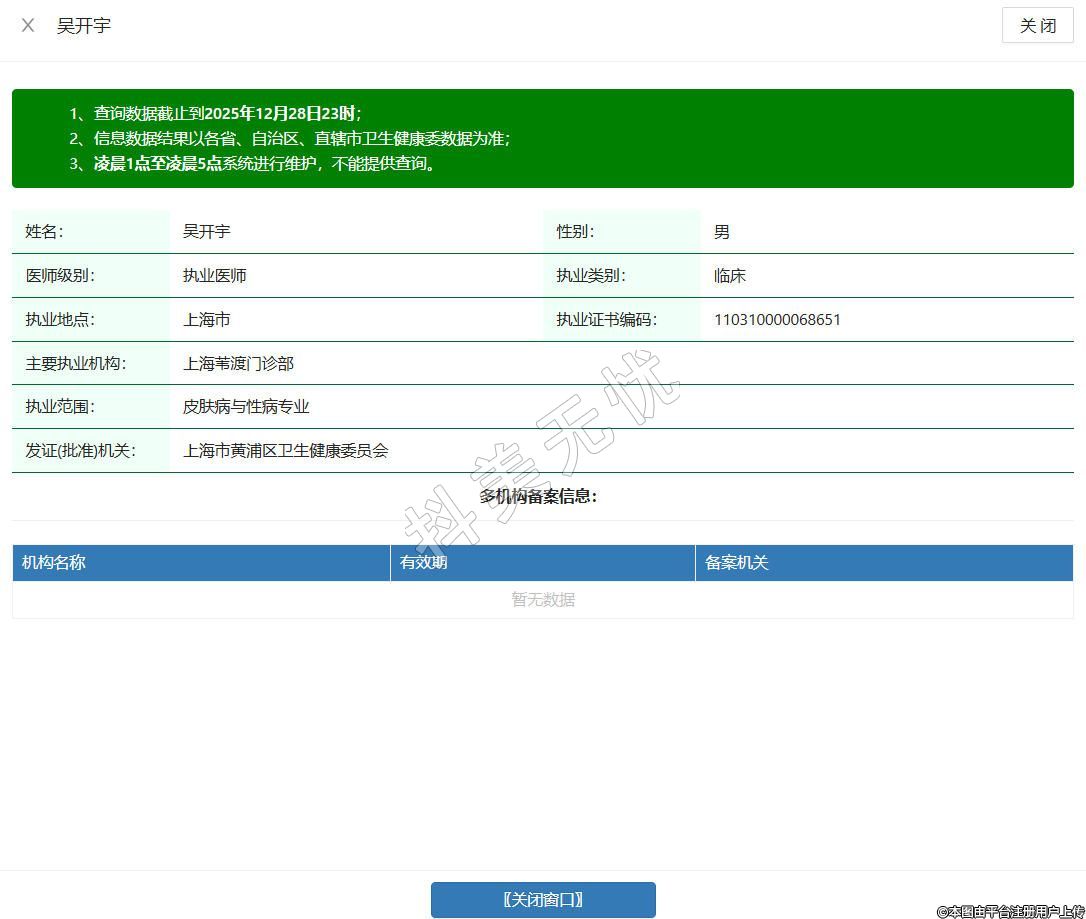Screen dimensions: 1086x919
Task: Click the 执业地点 value 上海市
Action: [207, 320]
